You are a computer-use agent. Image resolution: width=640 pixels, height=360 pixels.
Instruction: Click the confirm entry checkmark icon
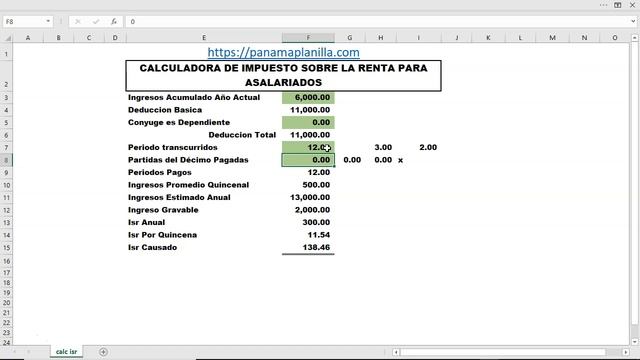96,22
